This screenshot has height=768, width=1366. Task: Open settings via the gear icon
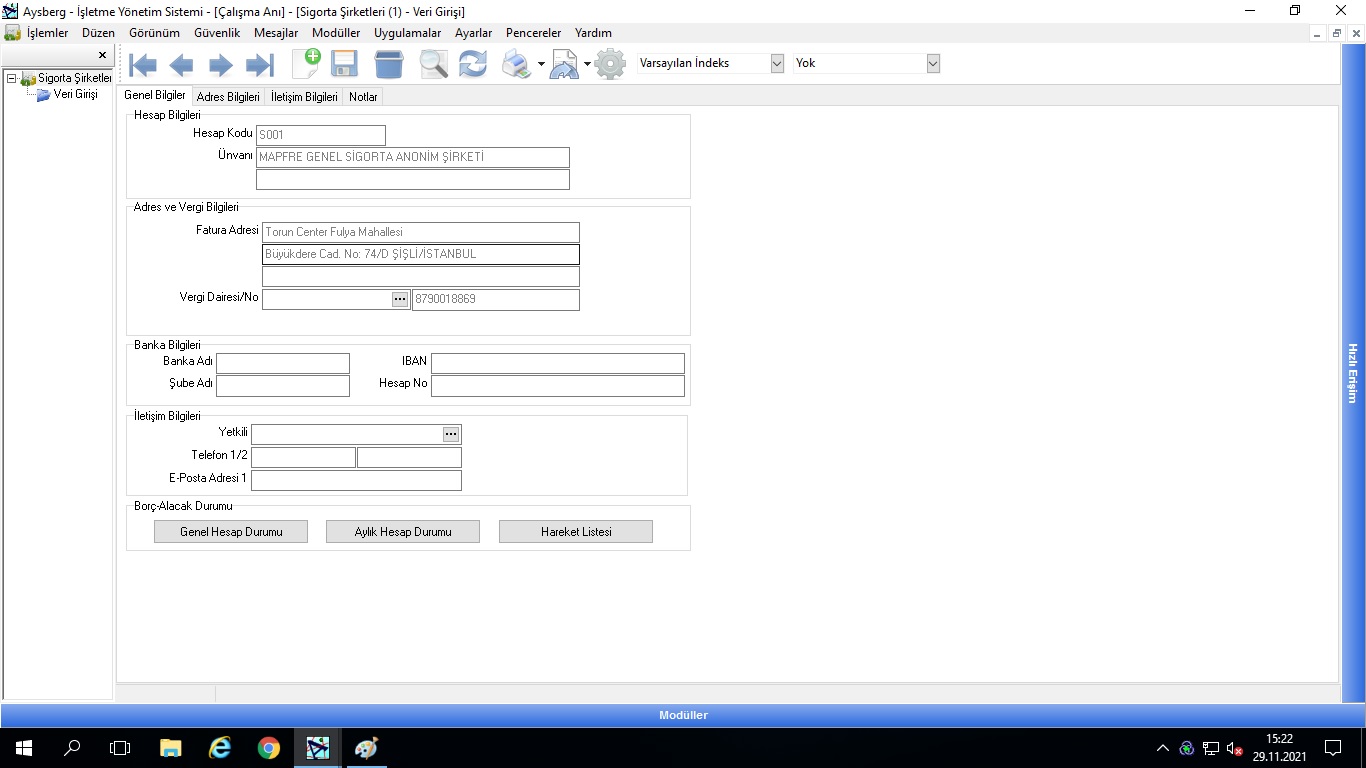click(610, 64)
